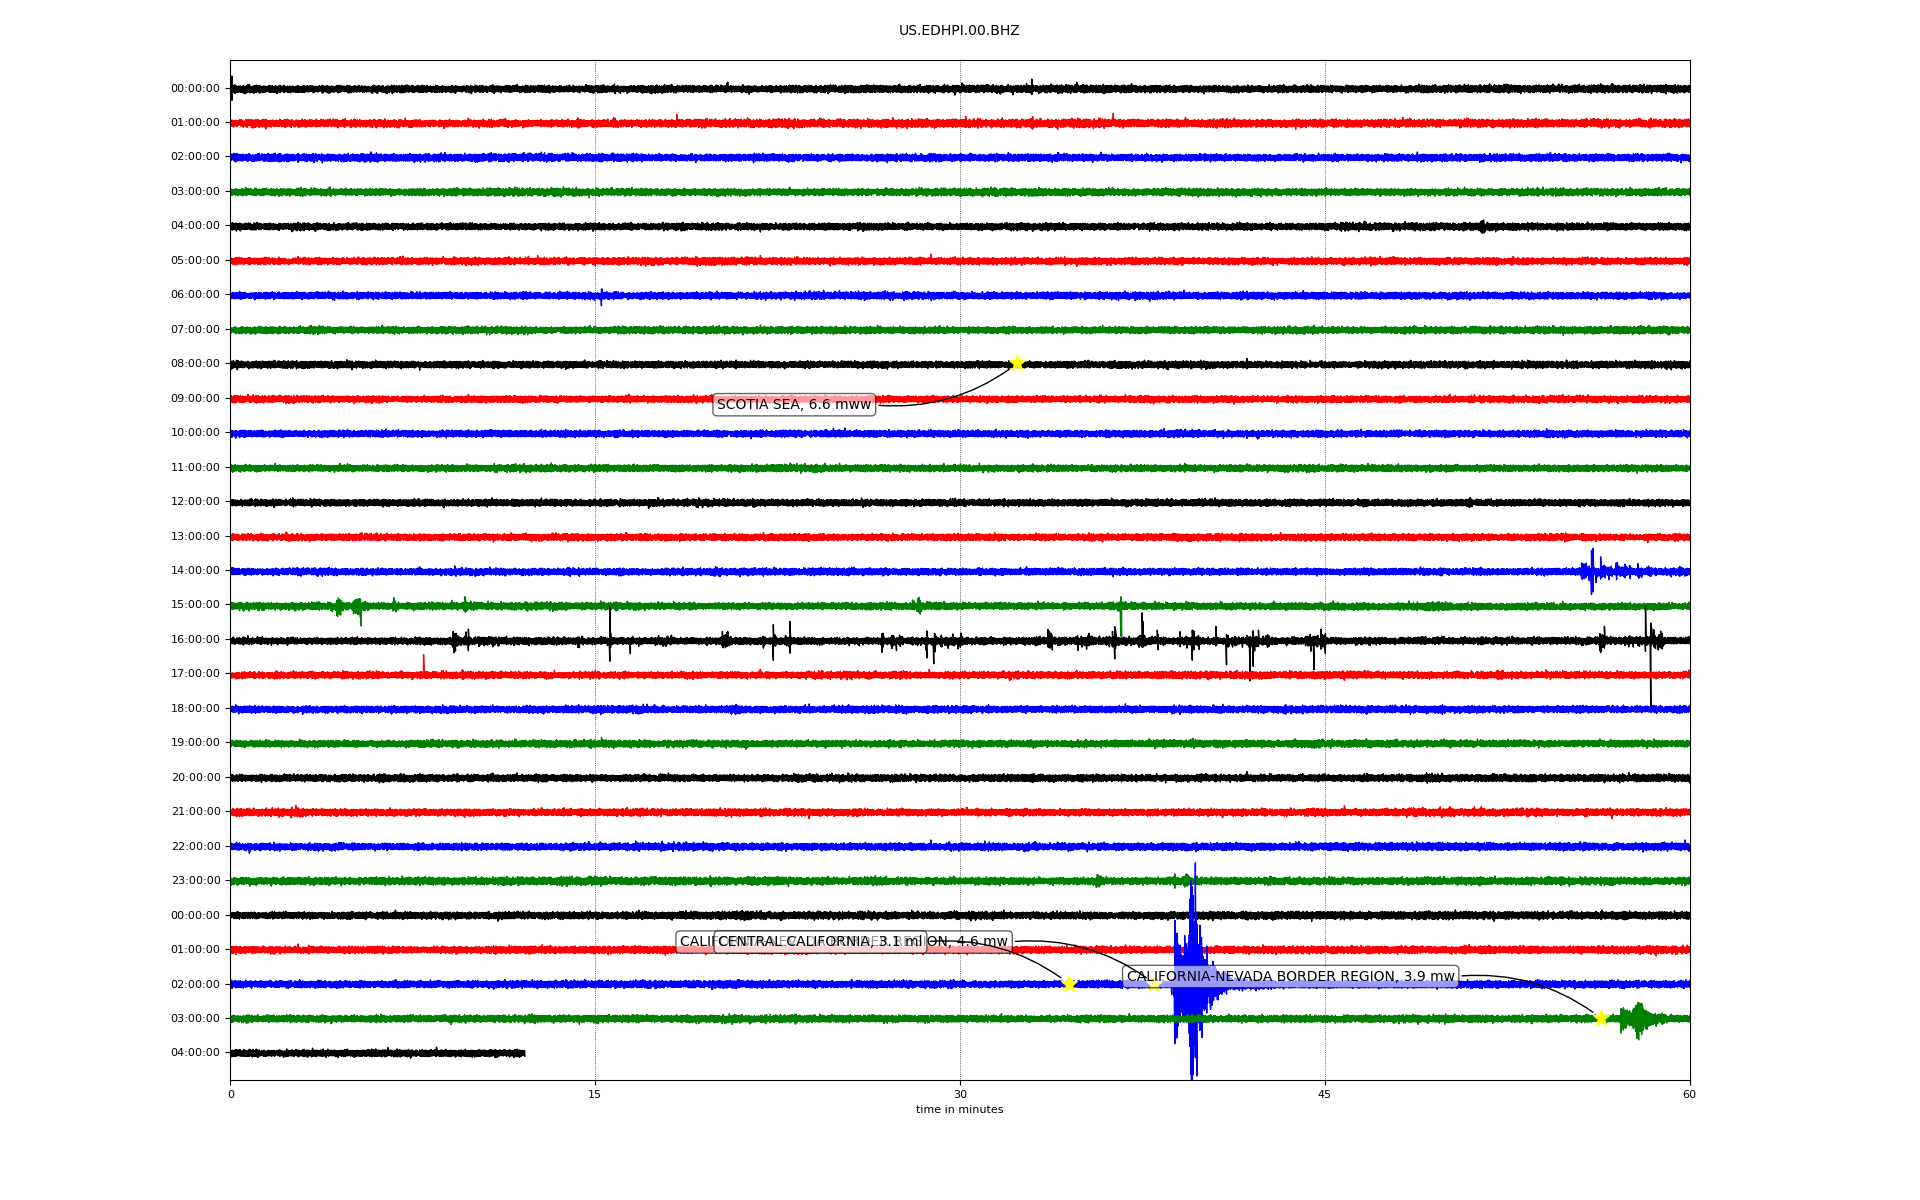Click the 11:00:00 time label
This screenshot has height=1200, width=1920.
pyautogui.click(x=195, y=468)
